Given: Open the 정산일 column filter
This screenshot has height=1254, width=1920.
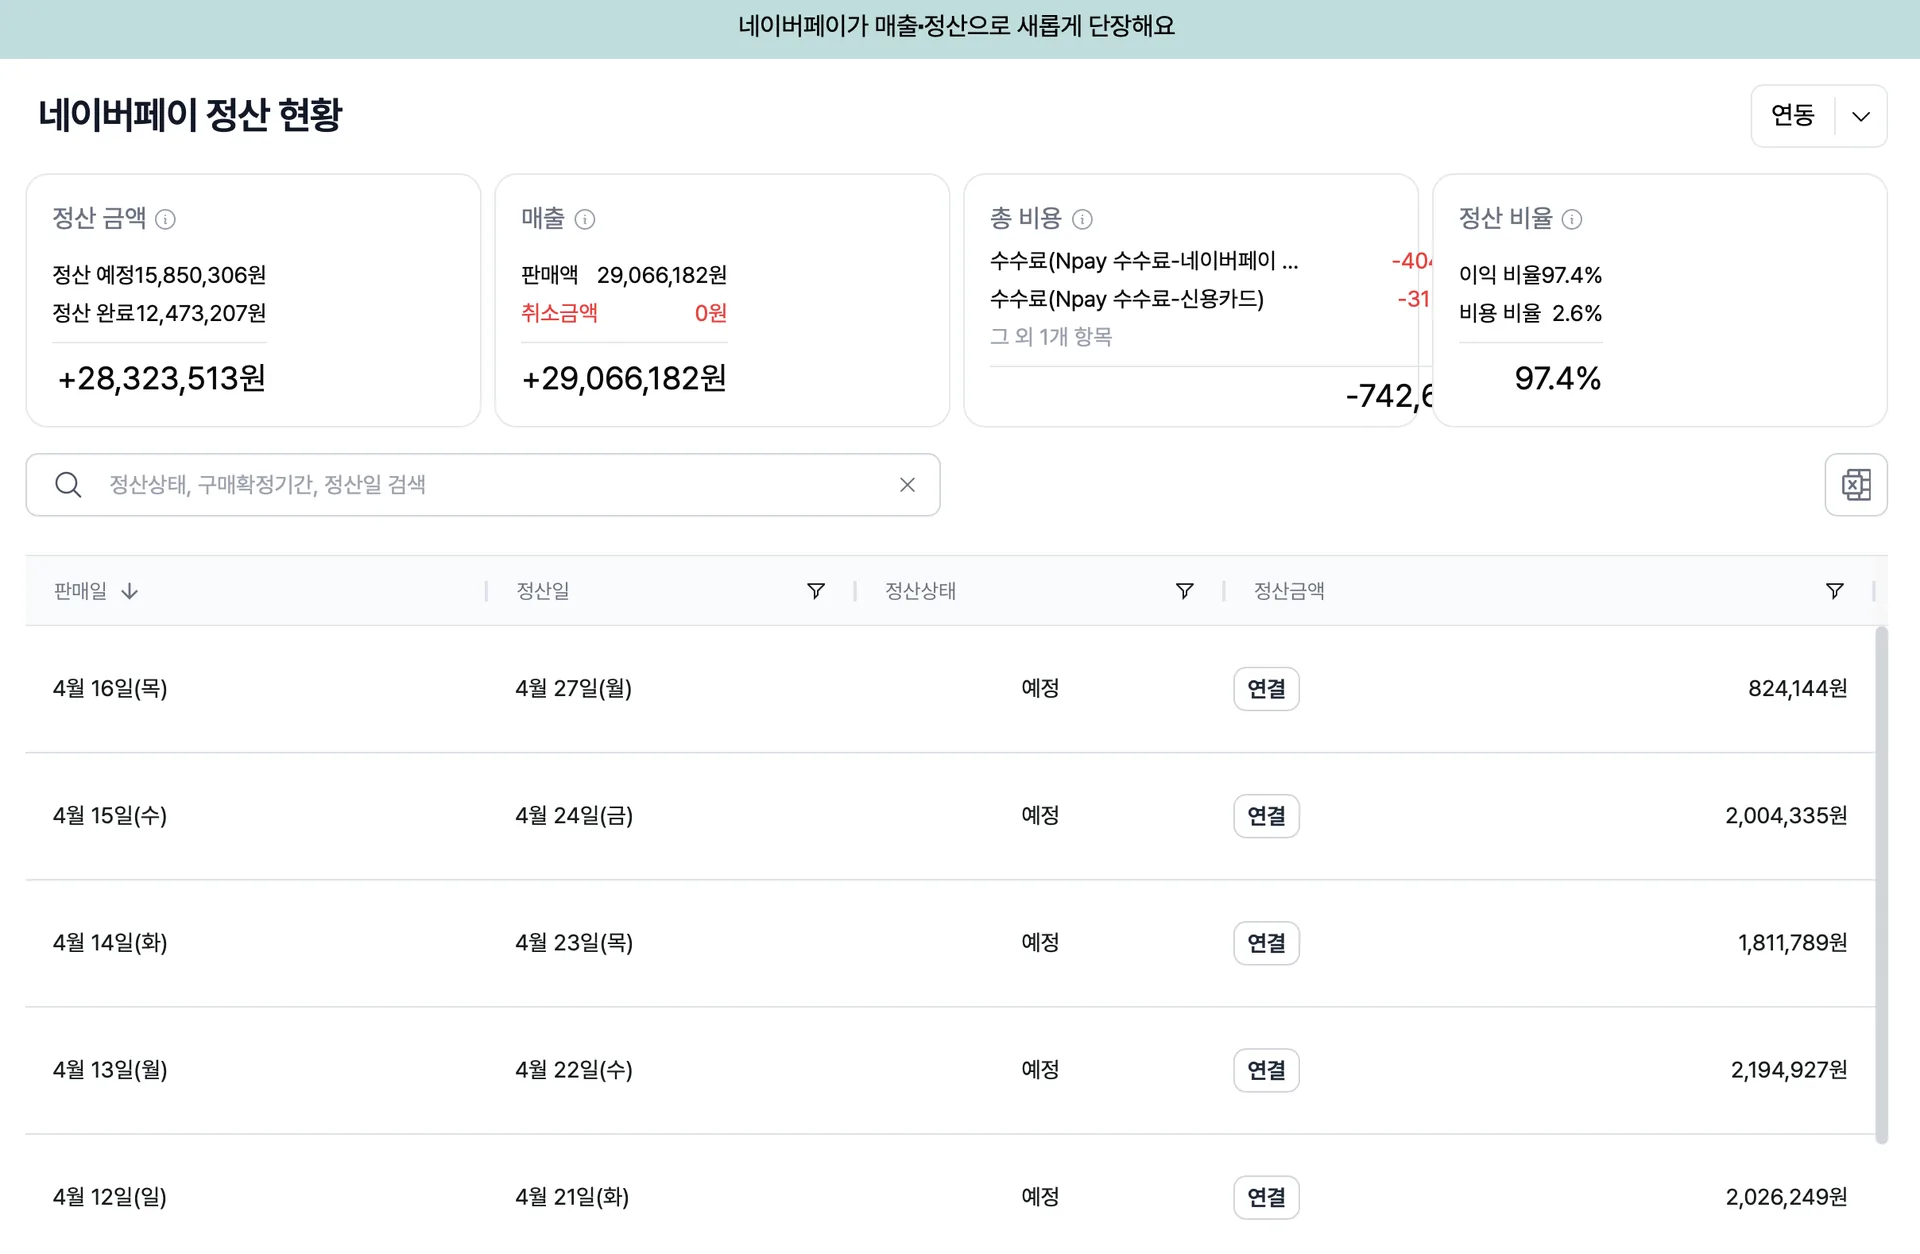Looking at the screenshot, I should click(816, 591).
